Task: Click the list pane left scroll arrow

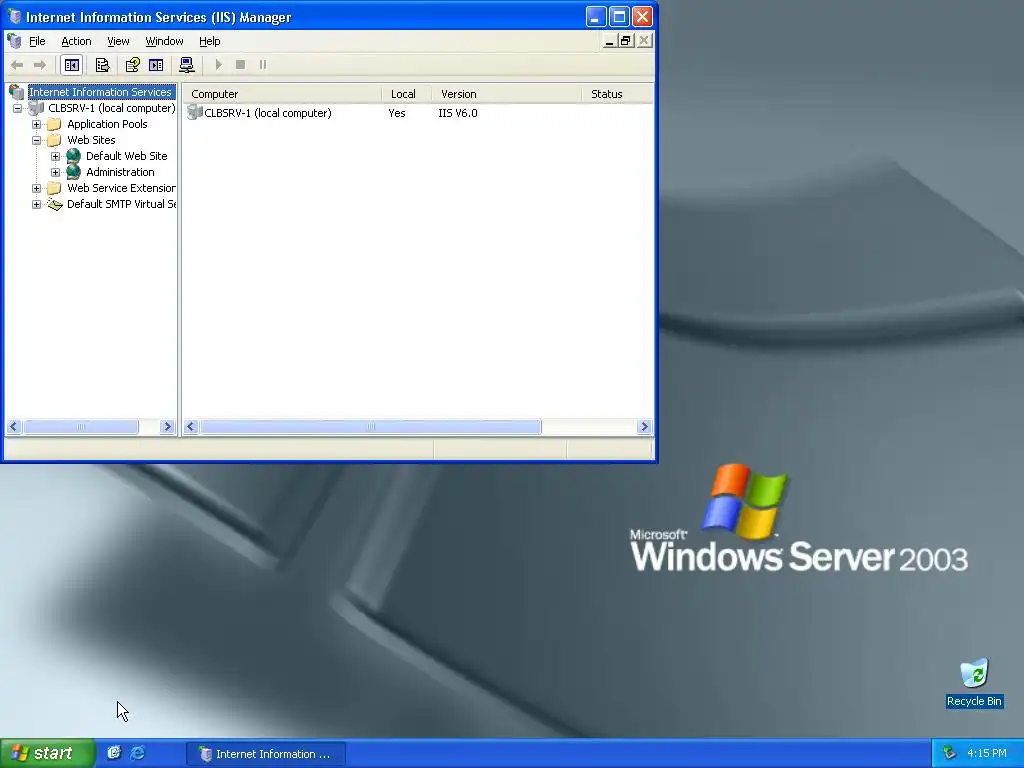Action: tap(191, 426)
